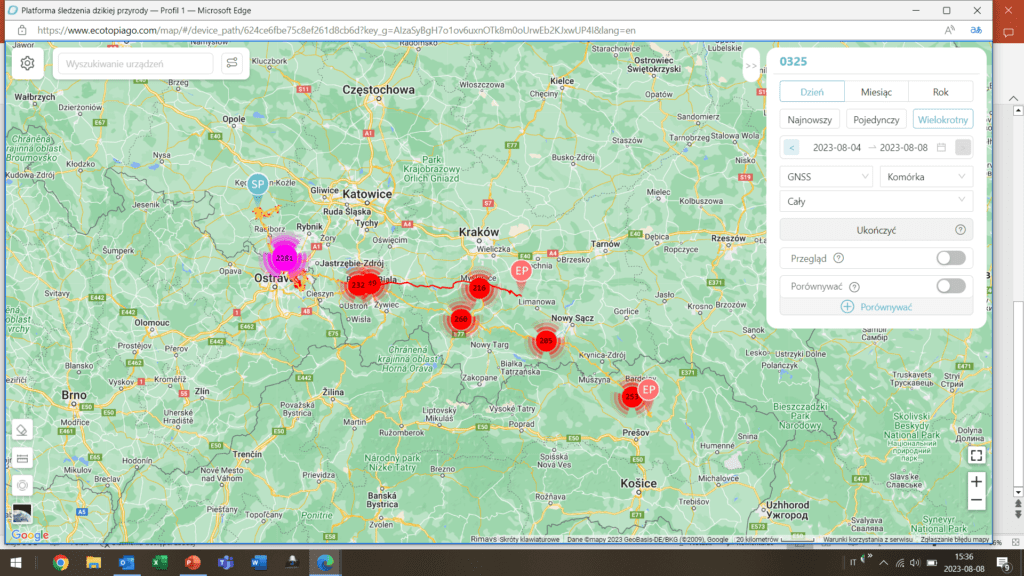The image size is (1024, 576).
Task: Toggle the Przegląd switch
Action: [950, 258]
